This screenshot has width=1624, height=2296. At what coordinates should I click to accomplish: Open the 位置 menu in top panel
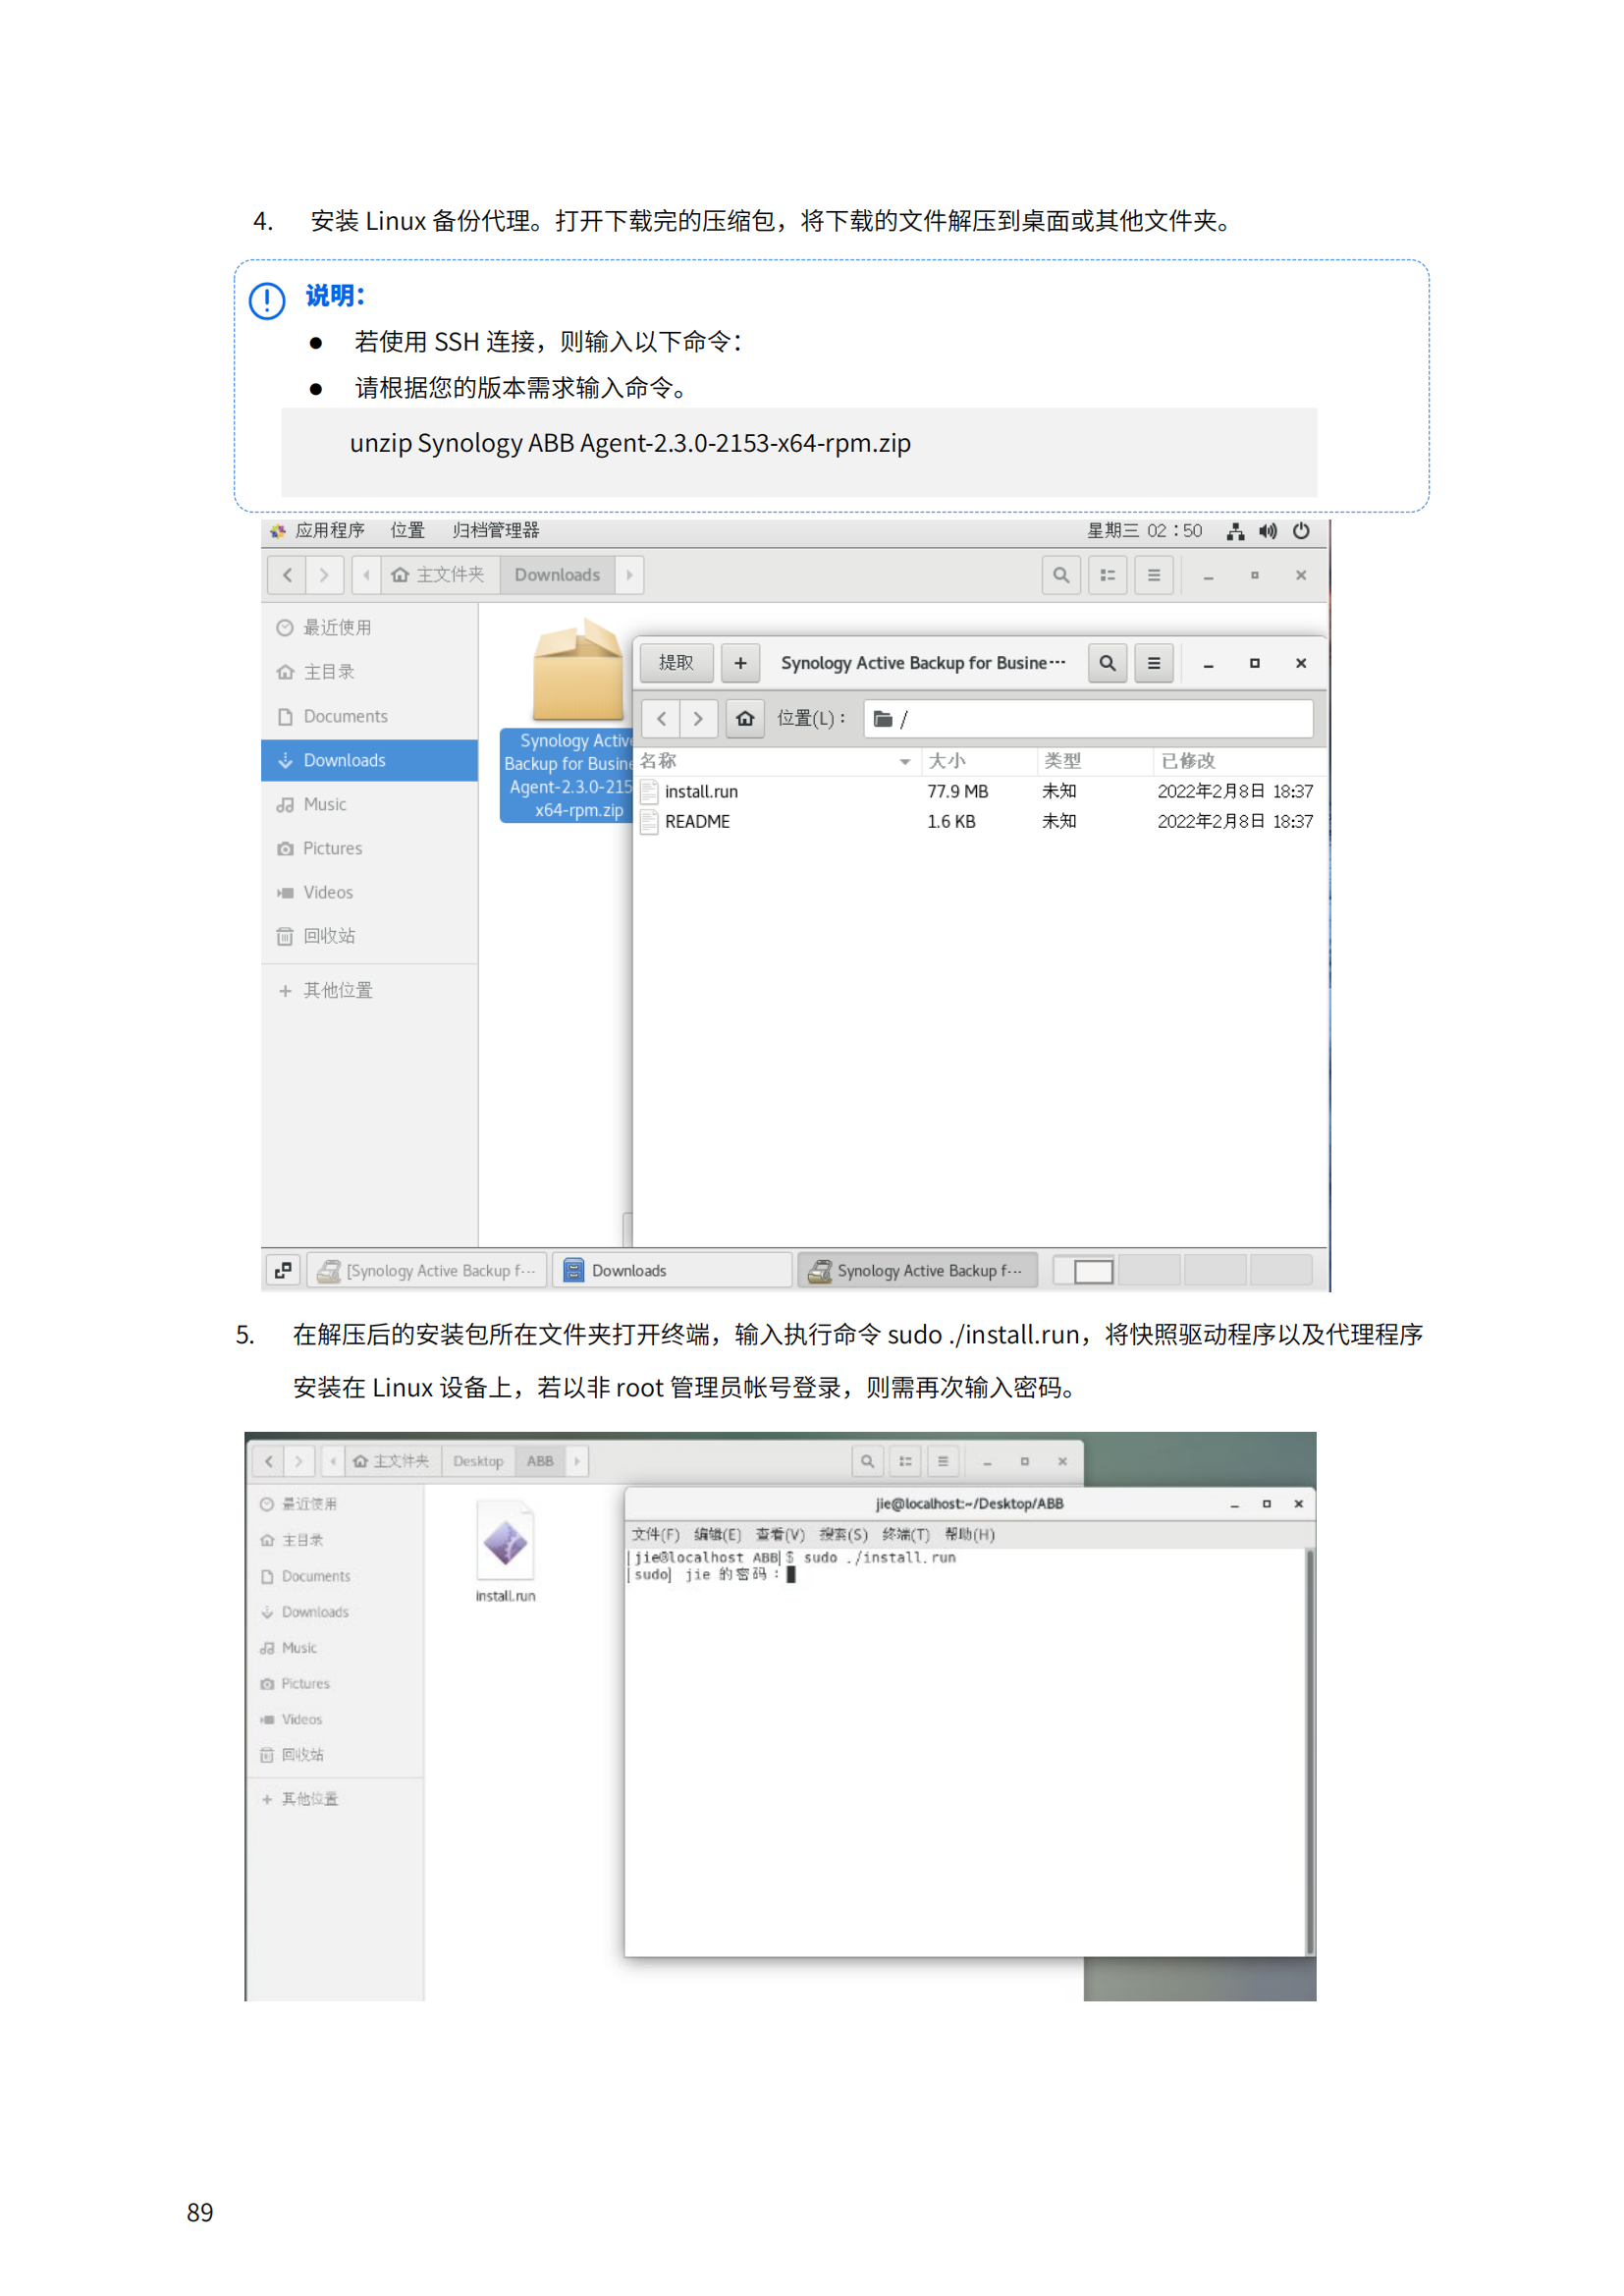click(x=407, y=531)
